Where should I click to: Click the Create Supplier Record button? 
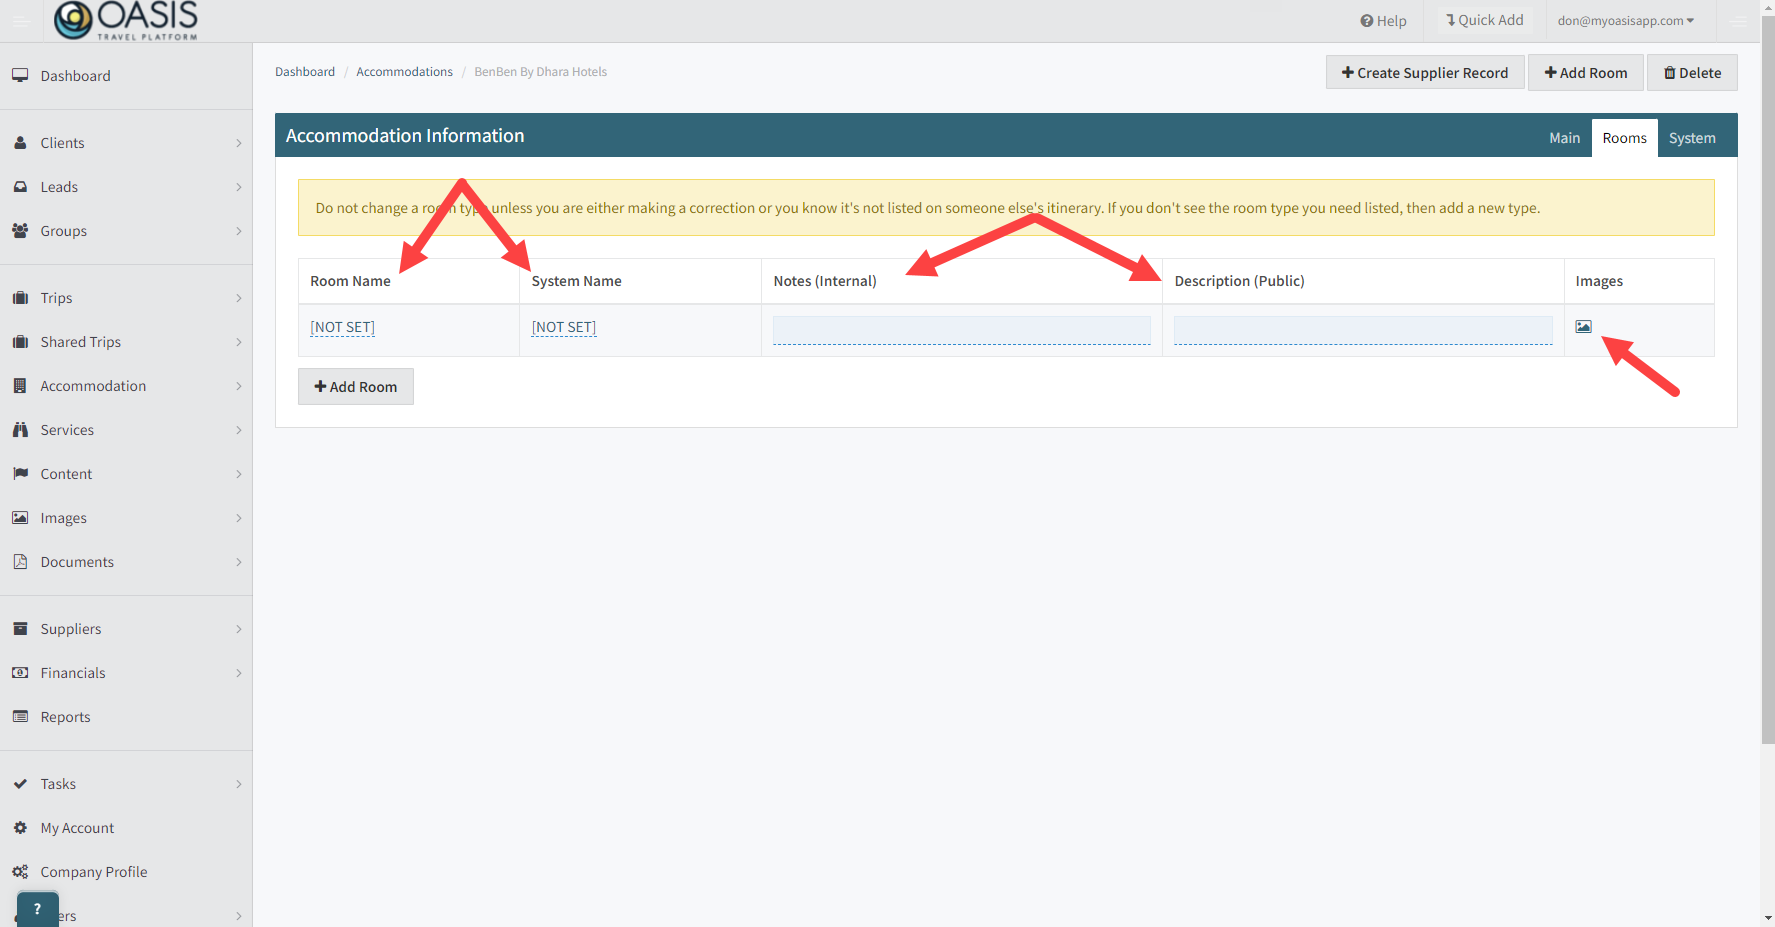click(x=1425, y=73)
